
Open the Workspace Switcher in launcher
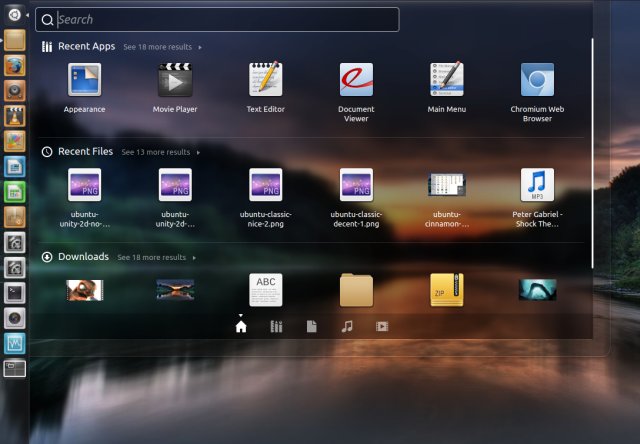click(15, 369)
